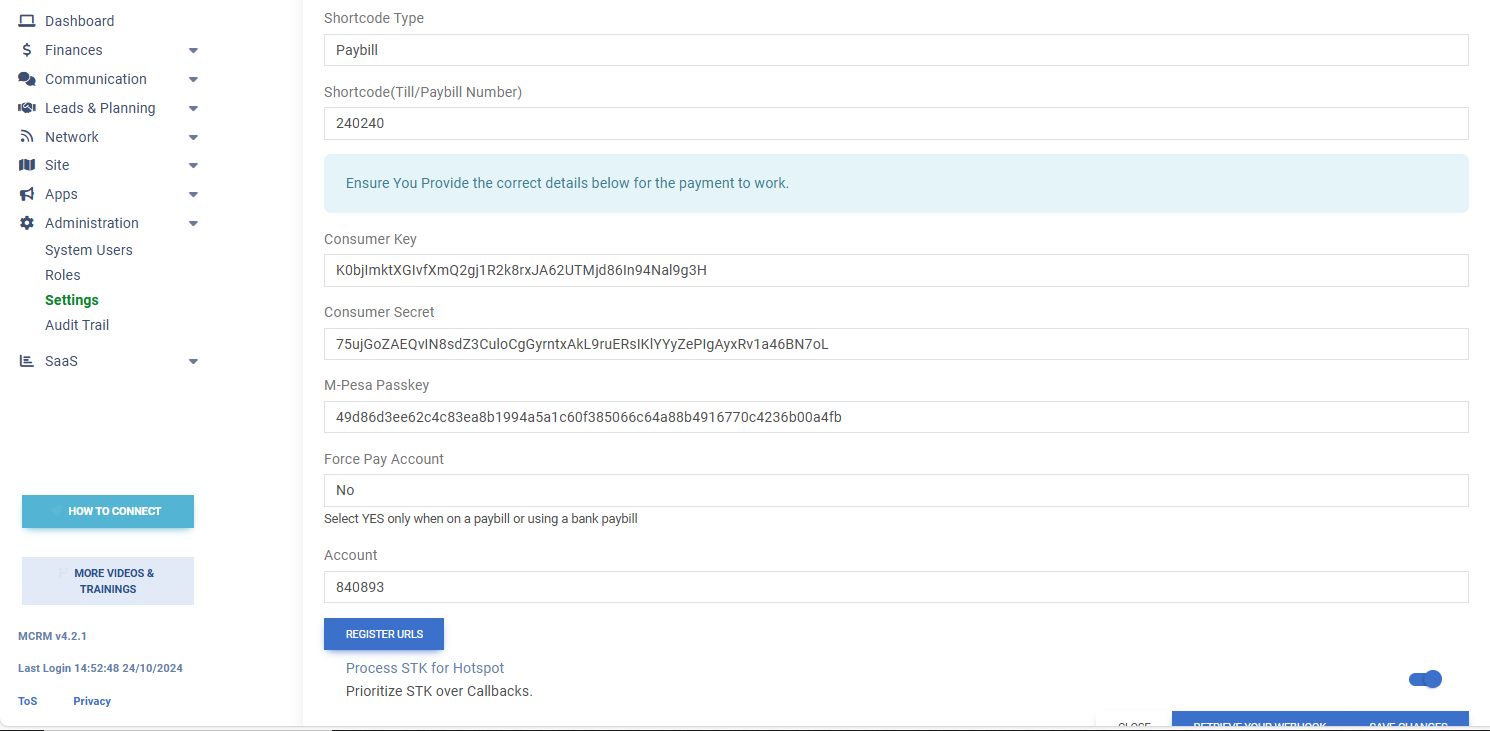Select the Administration gear icon
The height and width of the screenshot is (731, 1490).
click(28, 222)
